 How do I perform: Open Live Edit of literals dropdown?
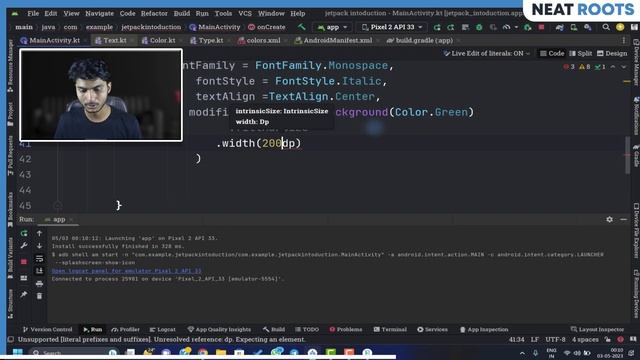[487, 53]
